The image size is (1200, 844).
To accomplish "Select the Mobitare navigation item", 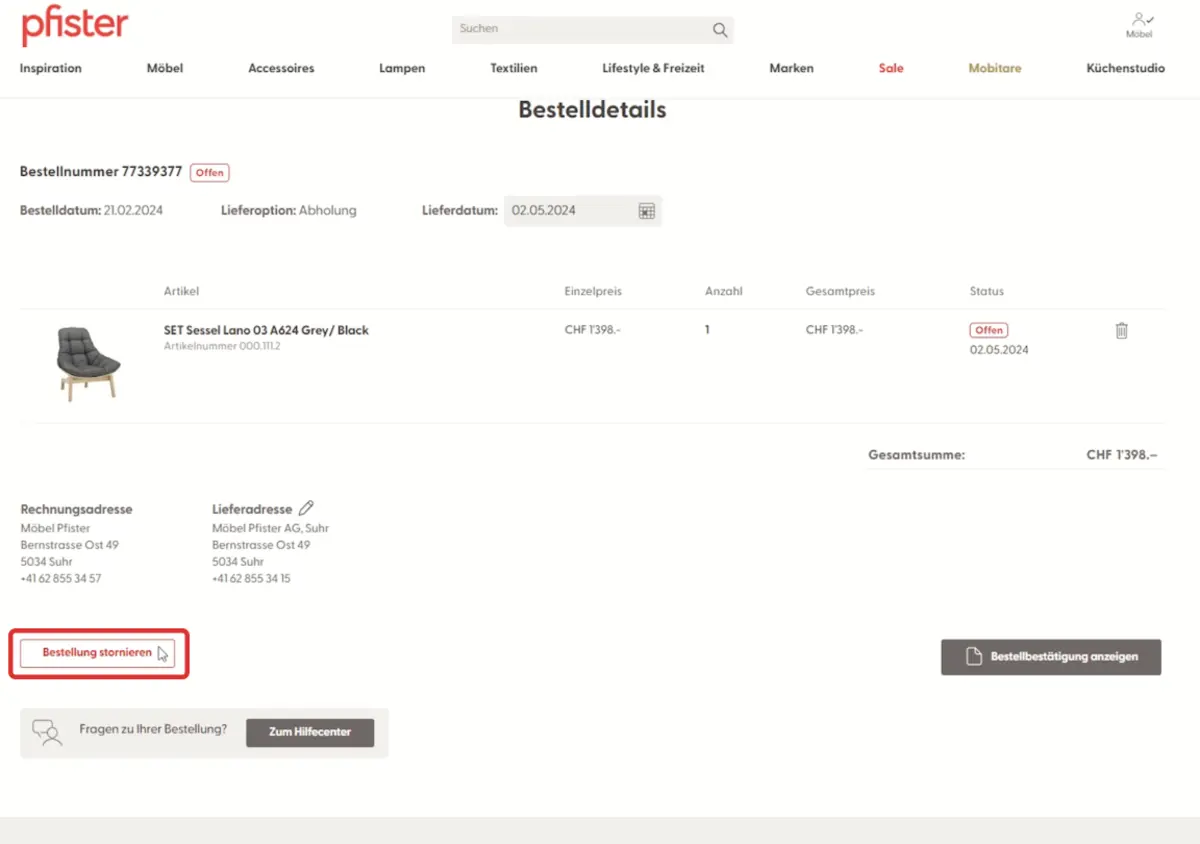I will pos(994,68).
